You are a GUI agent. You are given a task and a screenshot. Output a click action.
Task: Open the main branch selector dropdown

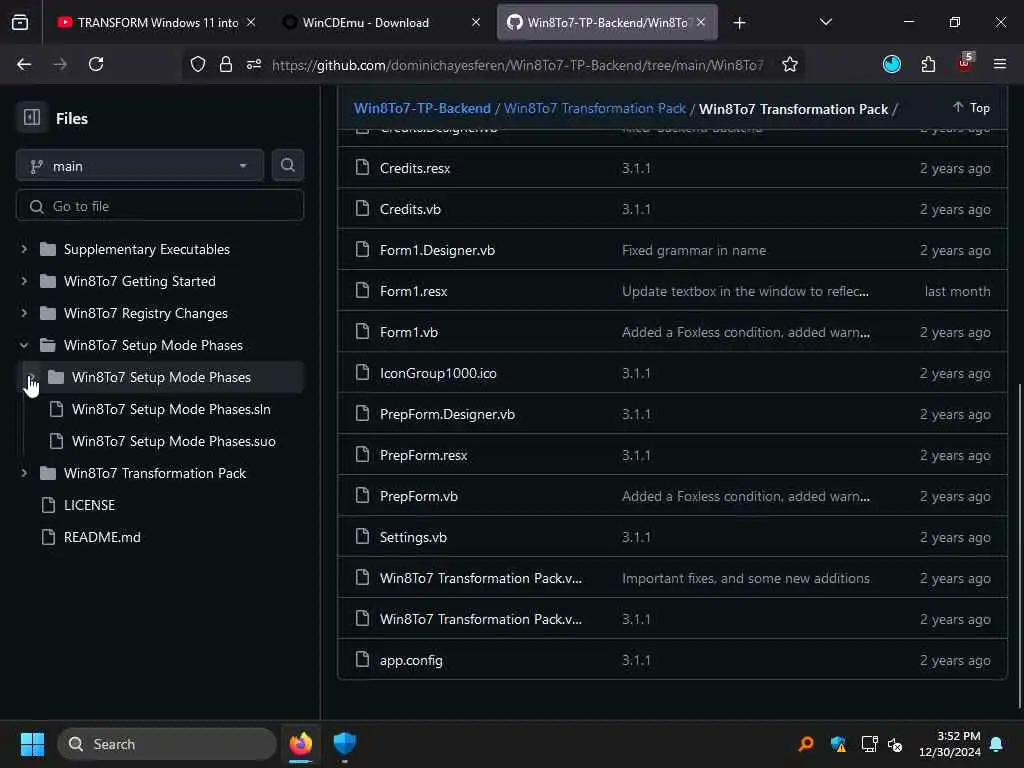140,166
